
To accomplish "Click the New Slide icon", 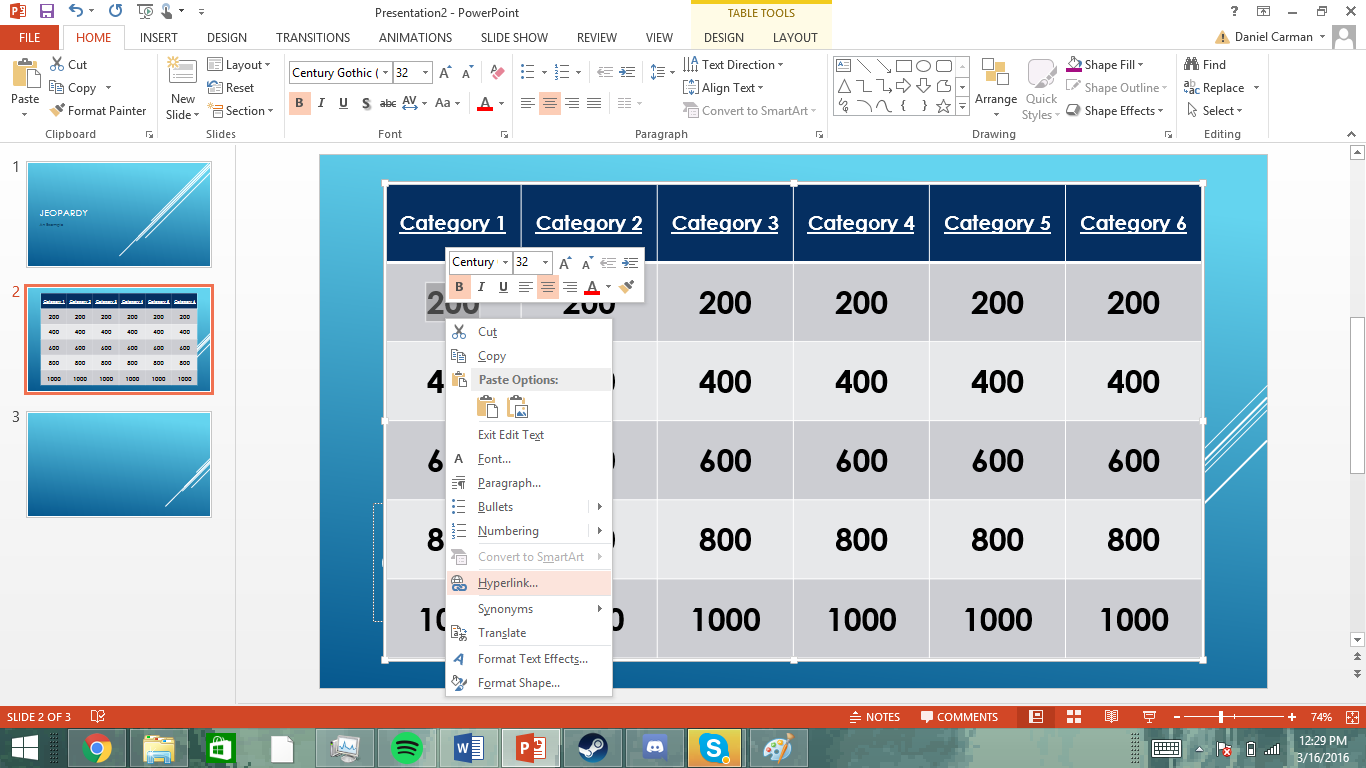I will pos(182,72).
